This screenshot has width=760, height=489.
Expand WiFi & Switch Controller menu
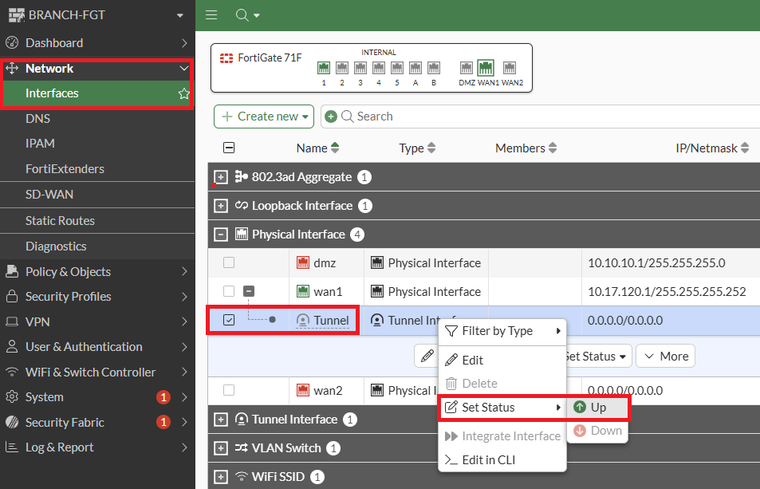coord(97,372)
